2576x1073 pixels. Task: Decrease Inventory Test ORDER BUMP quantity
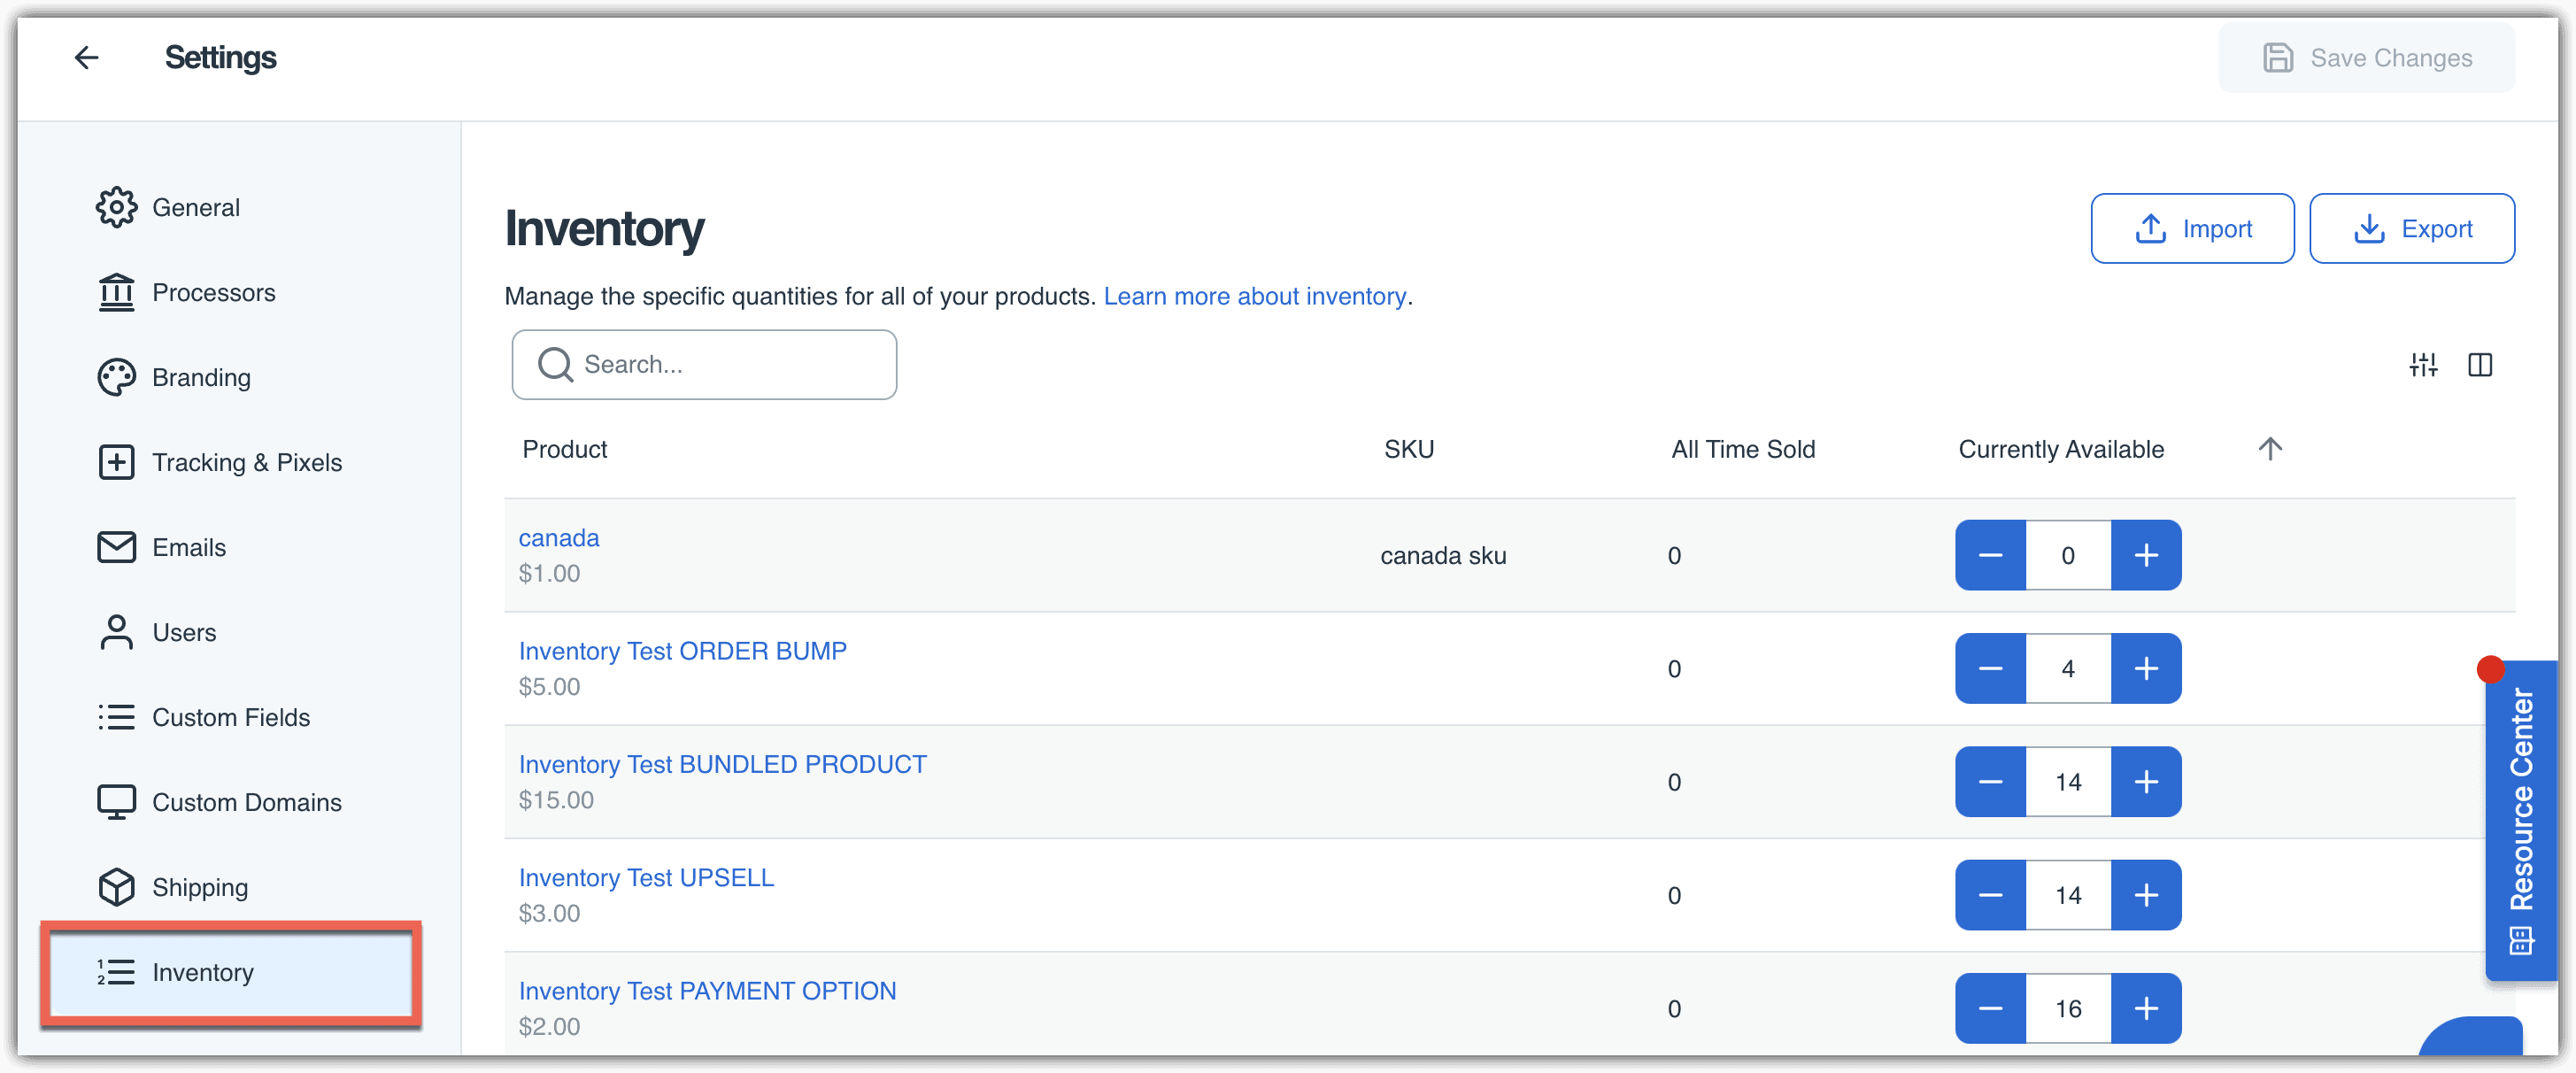tap(1990, 669)
